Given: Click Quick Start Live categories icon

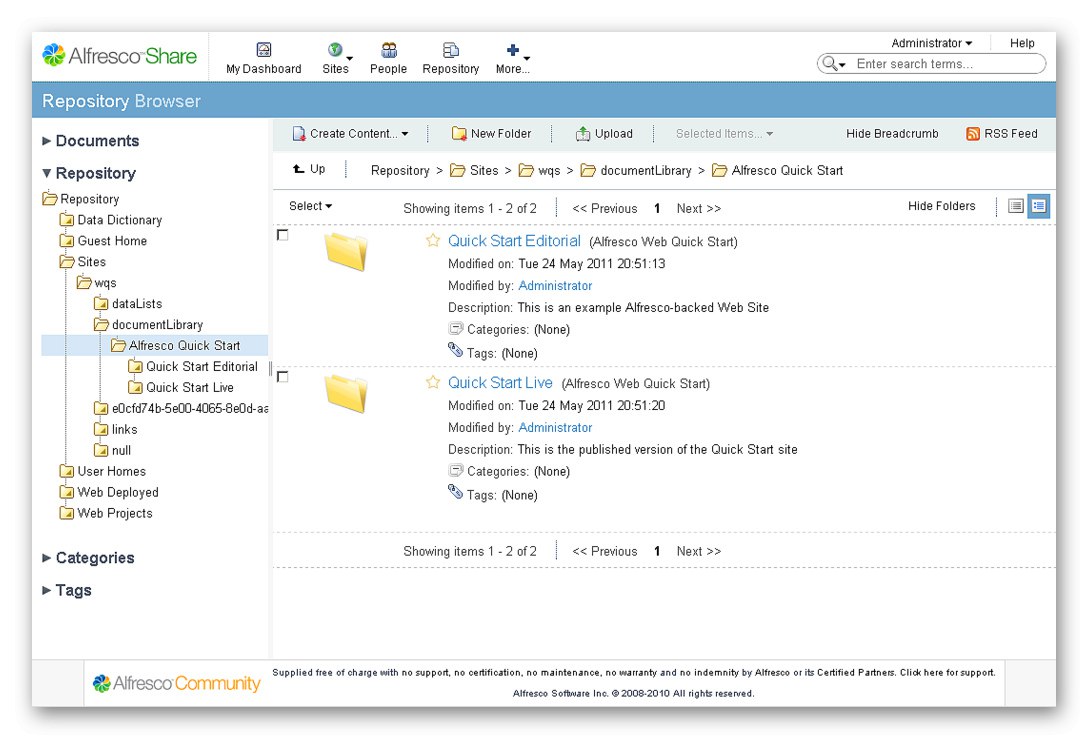Looking at the screenshot, I should click(456, 471).
